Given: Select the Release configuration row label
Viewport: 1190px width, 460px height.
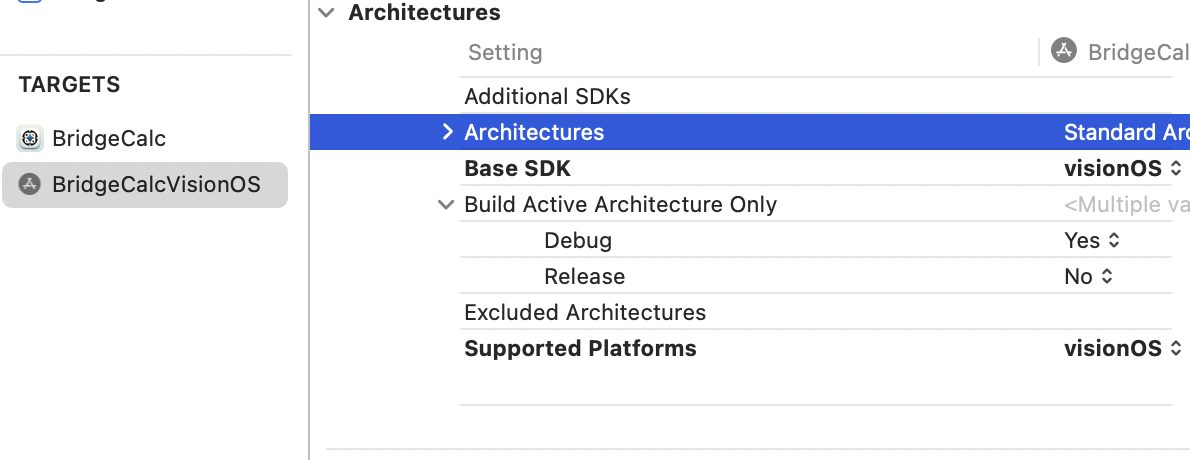Looking at the screenshot, I should coord(584,276).
